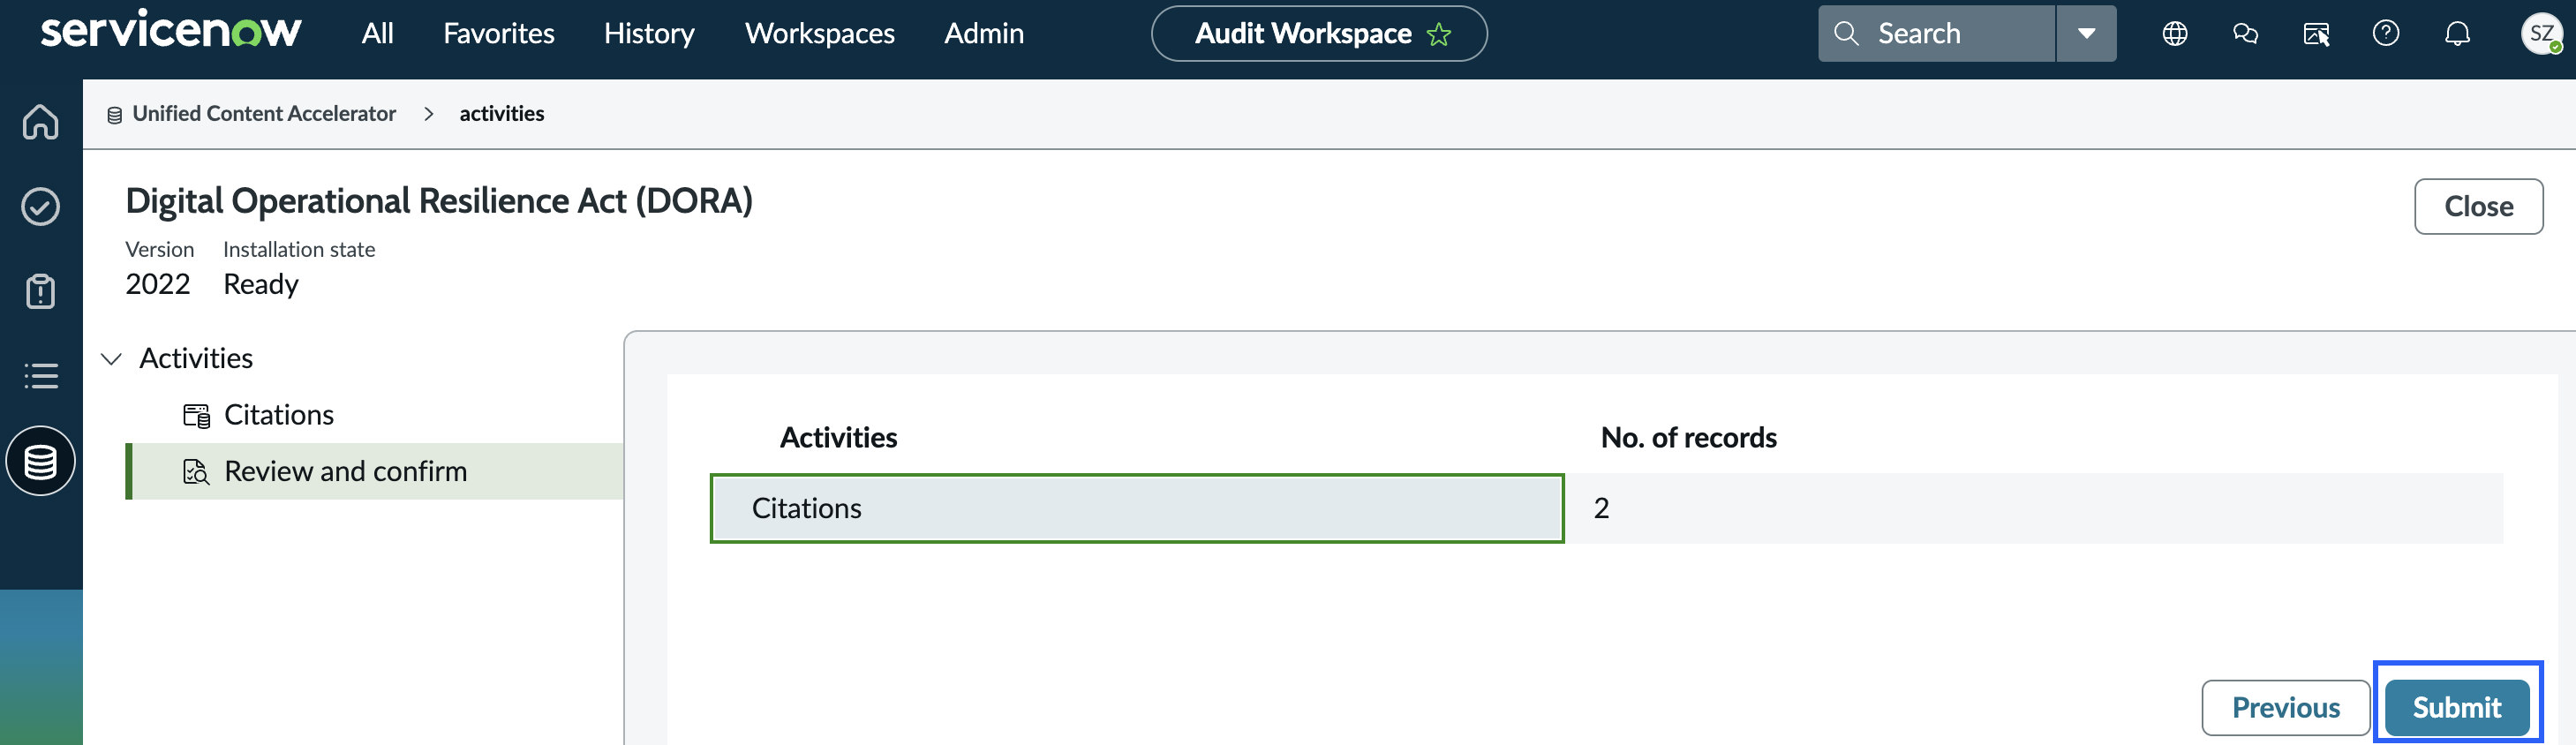Open the Workspaces menu
The height and width of the screenshot is (745, 2576).
pyautogui.click(x=820, y=34)
